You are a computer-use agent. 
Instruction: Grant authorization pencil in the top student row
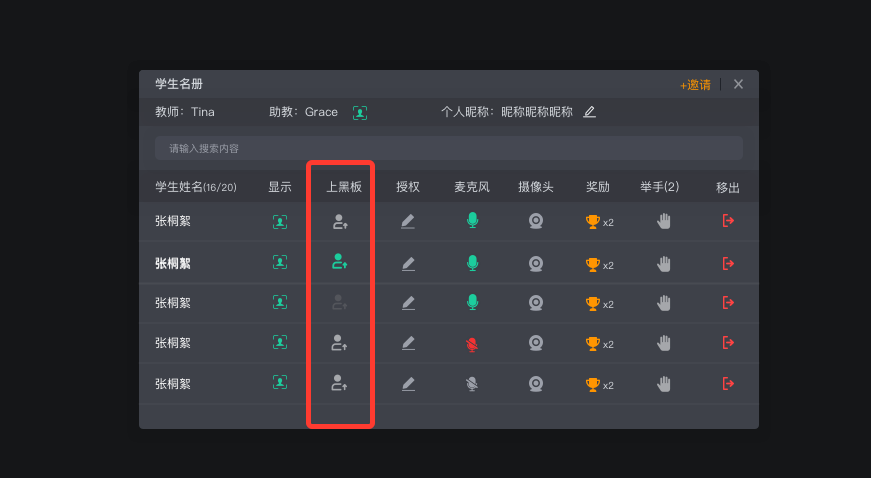click(x=408, y=222)
